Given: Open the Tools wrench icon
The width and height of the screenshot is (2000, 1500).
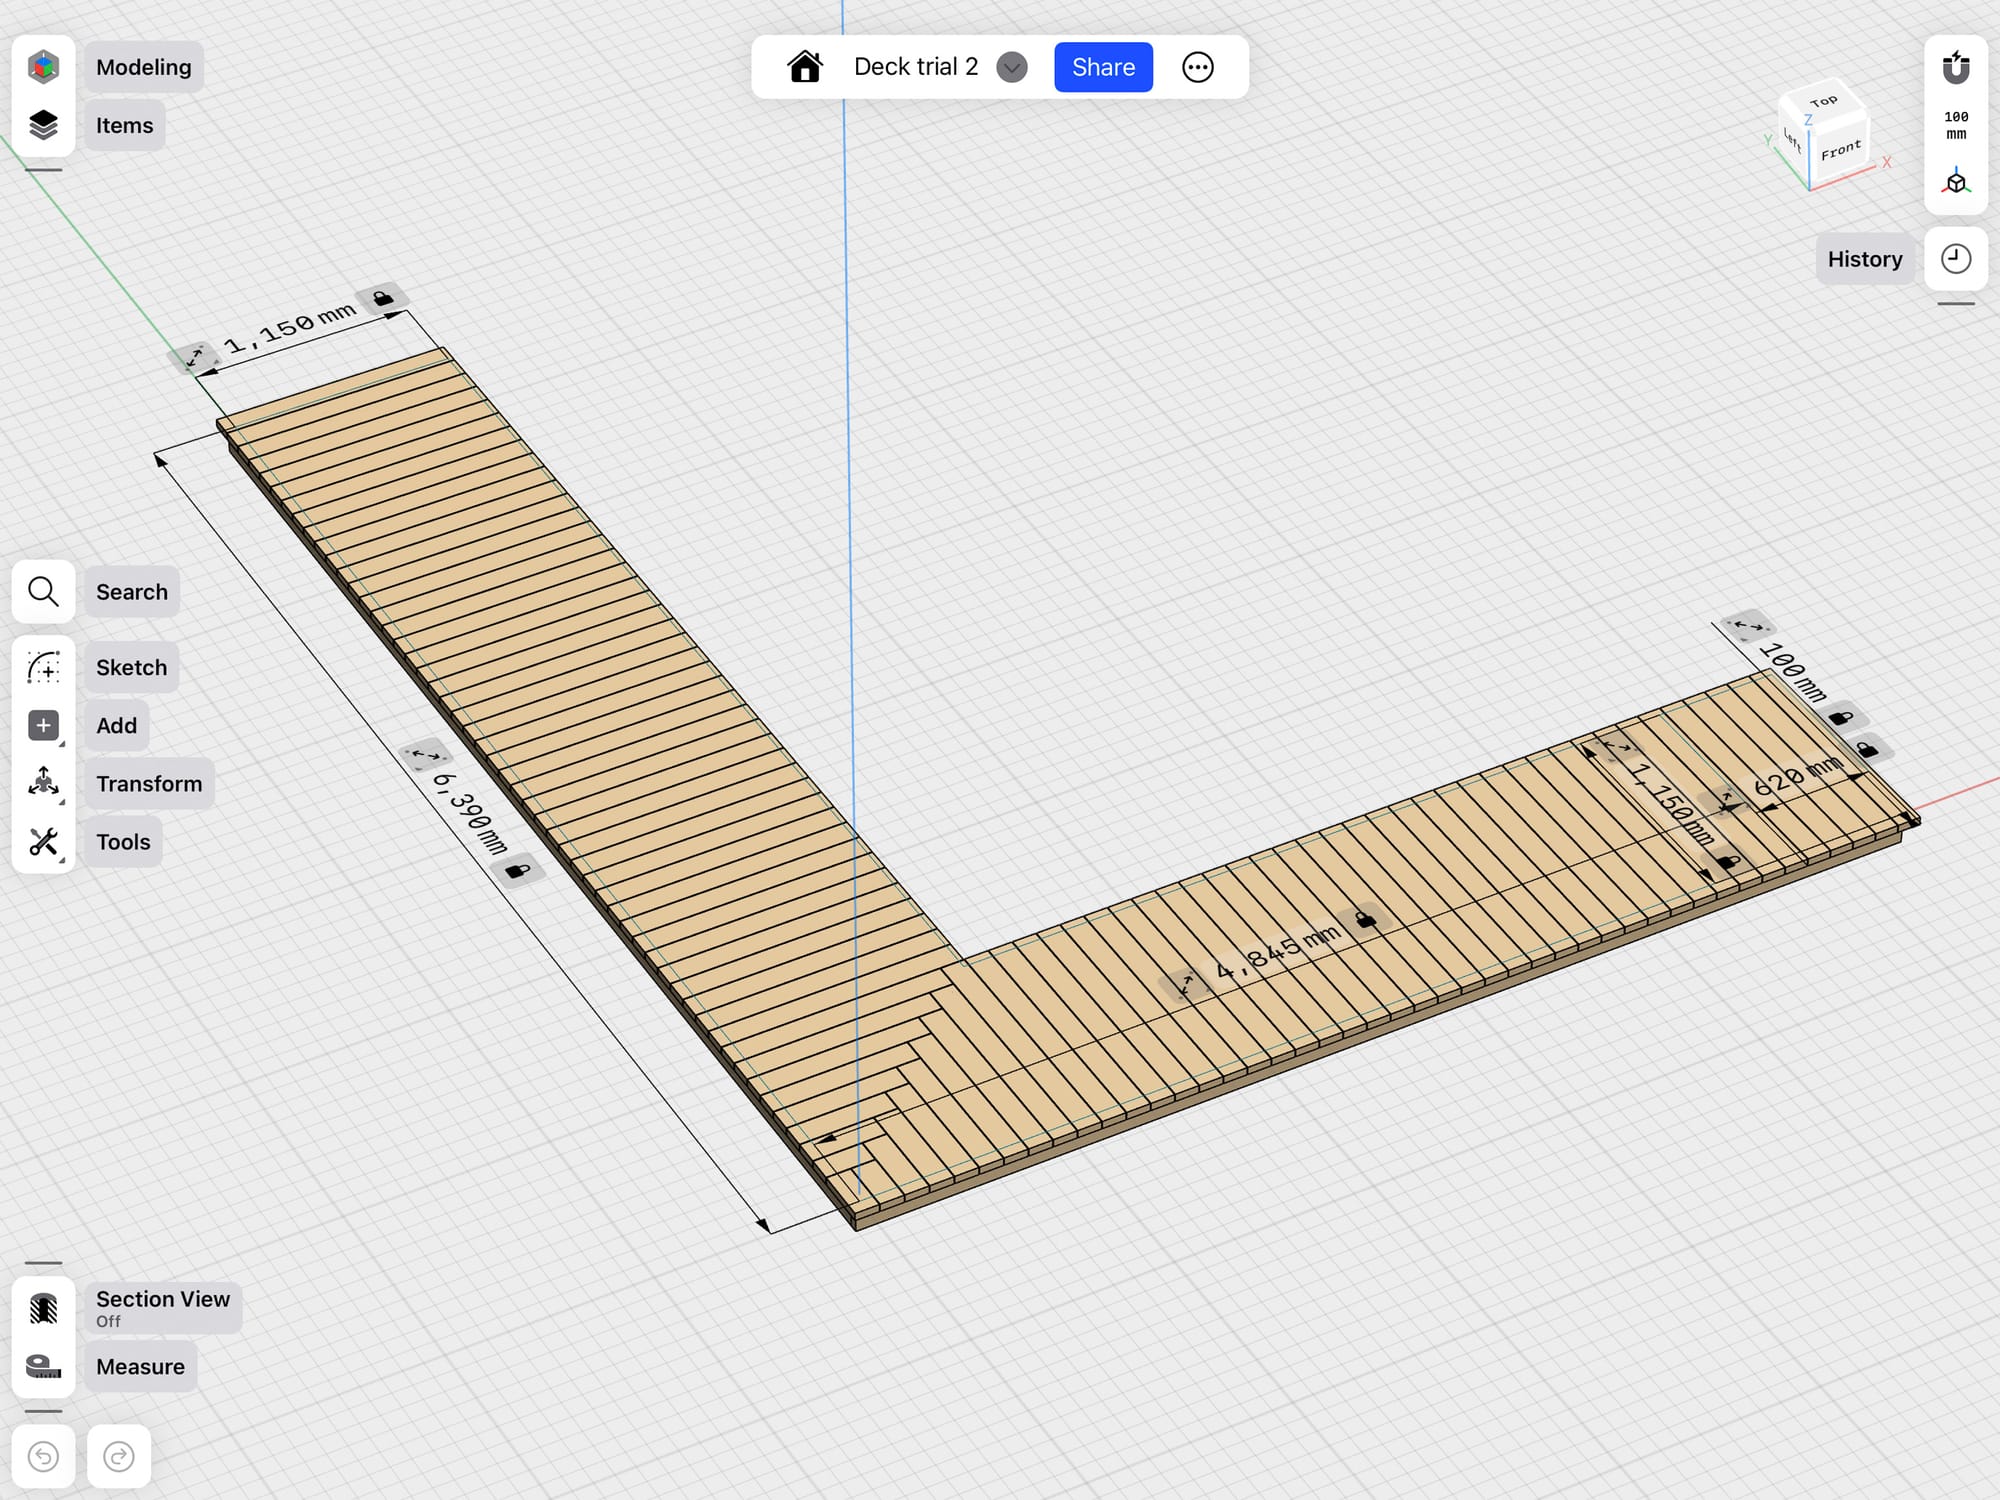Looking at the screenshot, I should pyautogui.click(x=43, y=842).
